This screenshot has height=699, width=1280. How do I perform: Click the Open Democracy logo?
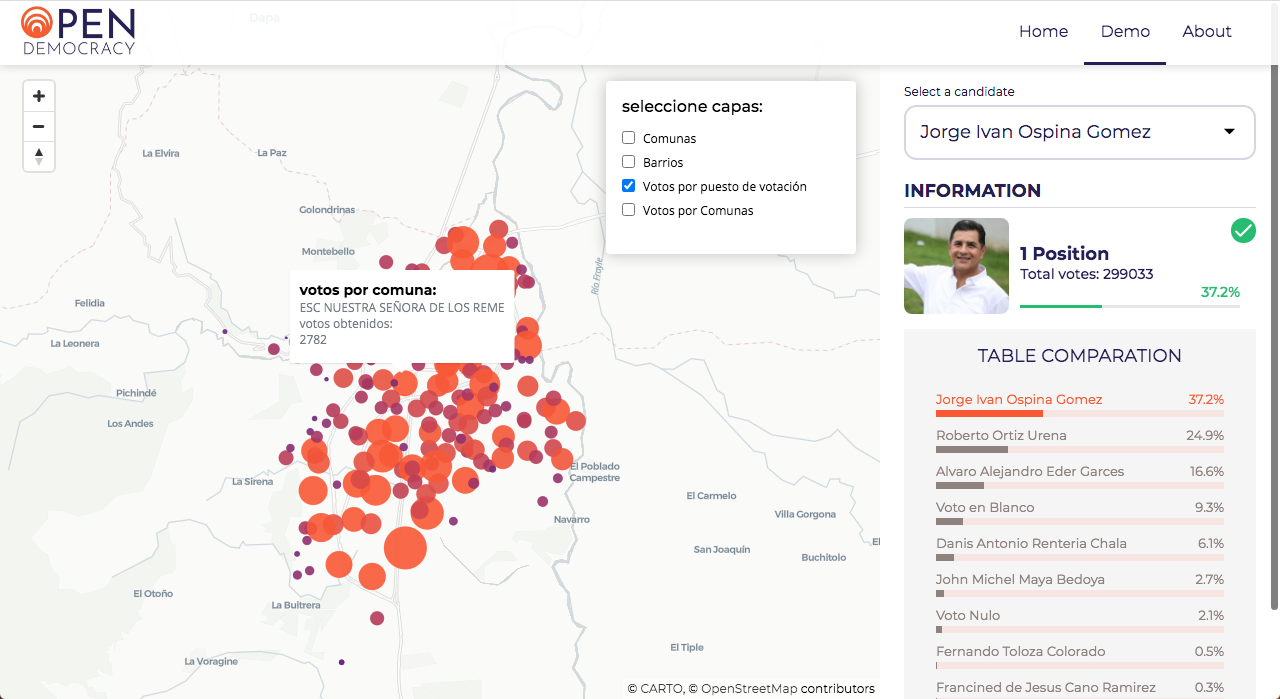[x=78, y=30]
